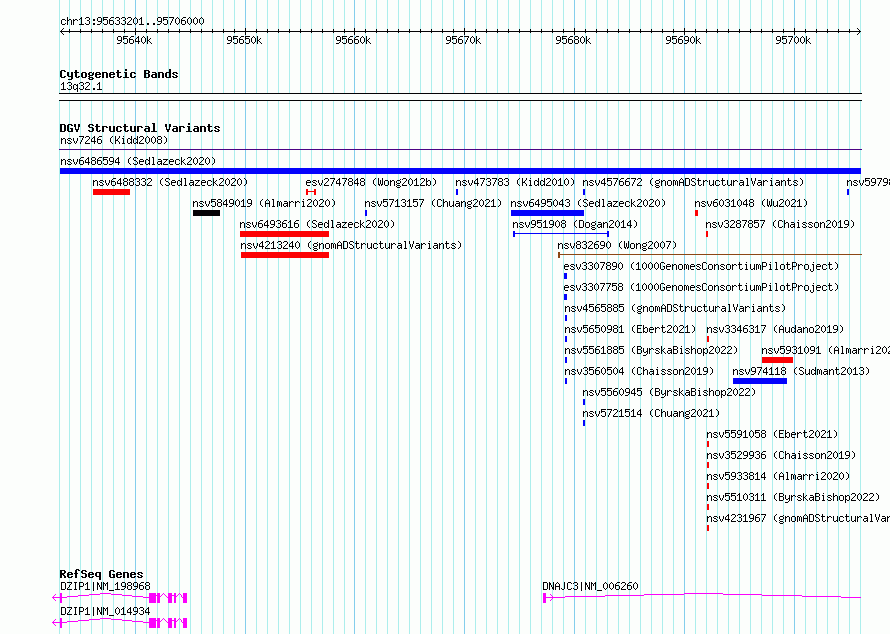Viewport: 890px width, 634px height.
Task: Open the nsv6488332 (Sedlazeck2020) variant label
Action: [170, 182]
